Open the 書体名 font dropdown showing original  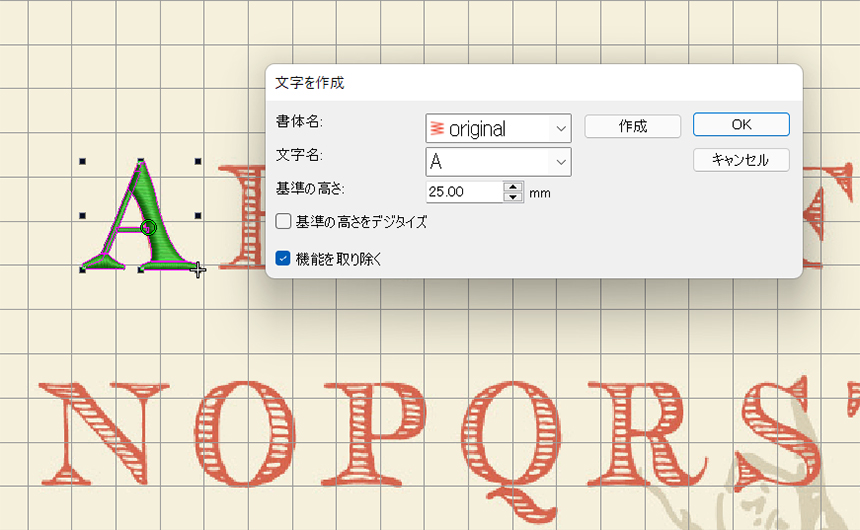point(498,128)
